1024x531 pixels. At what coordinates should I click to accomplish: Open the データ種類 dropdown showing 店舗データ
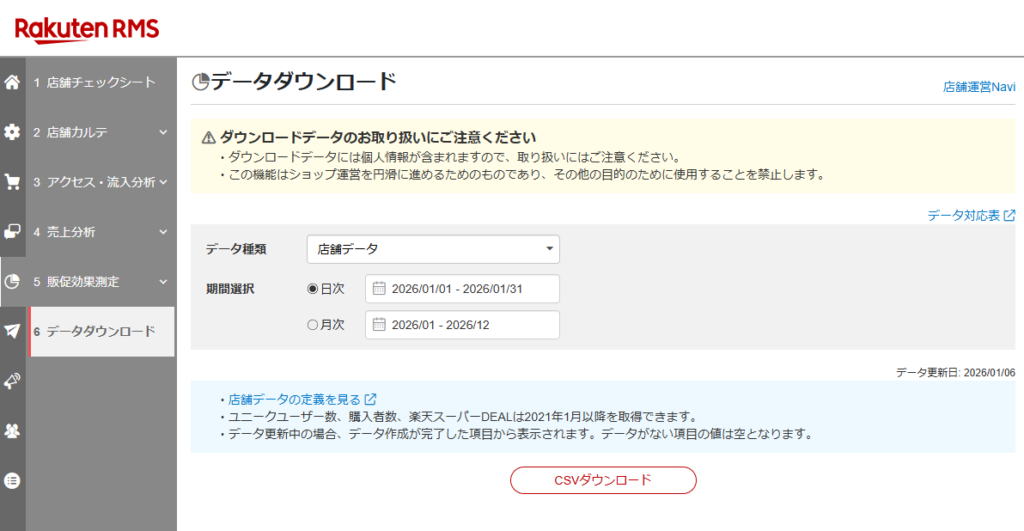tap(433, 249)
